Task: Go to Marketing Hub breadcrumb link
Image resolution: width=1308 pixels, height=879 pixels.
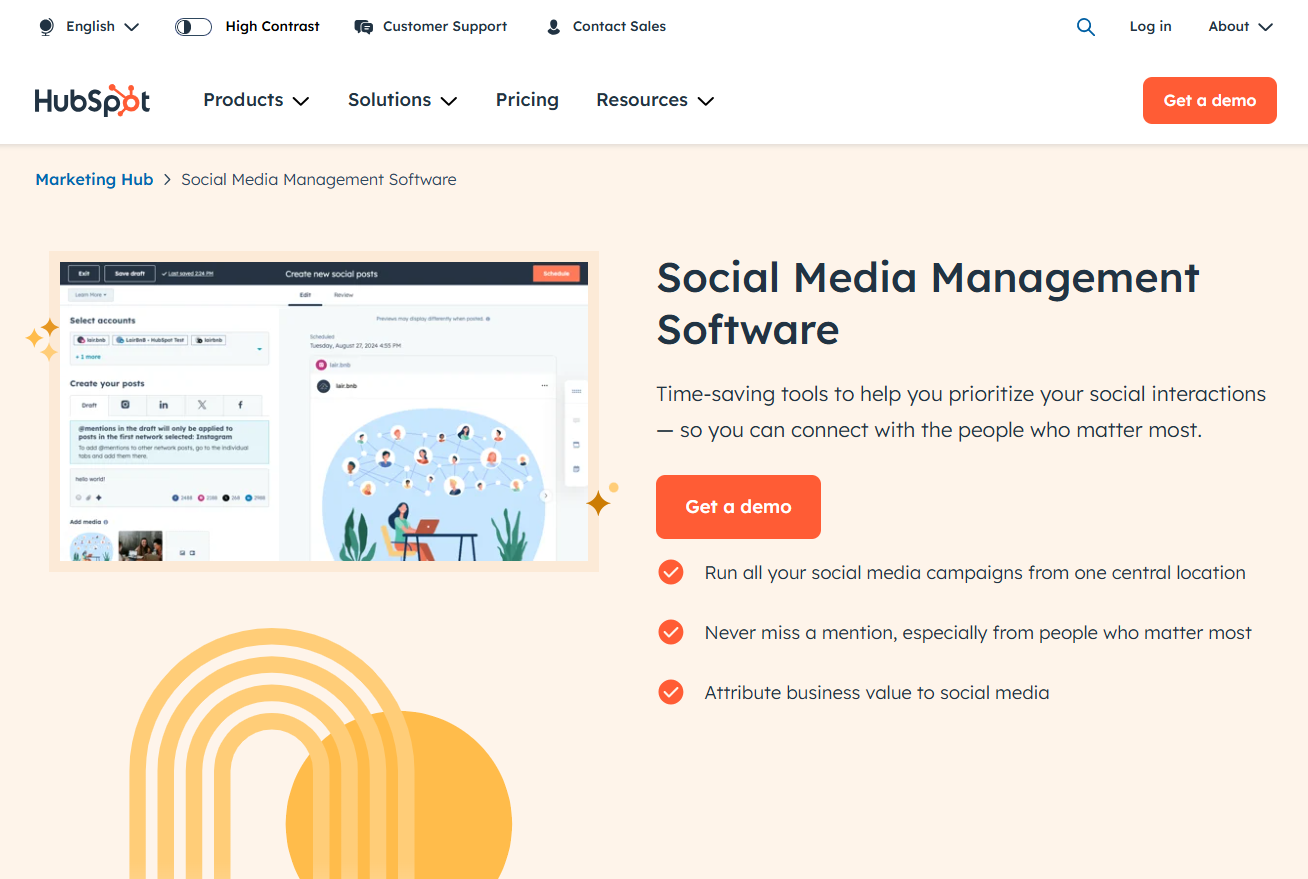Action: pos(94,180)
